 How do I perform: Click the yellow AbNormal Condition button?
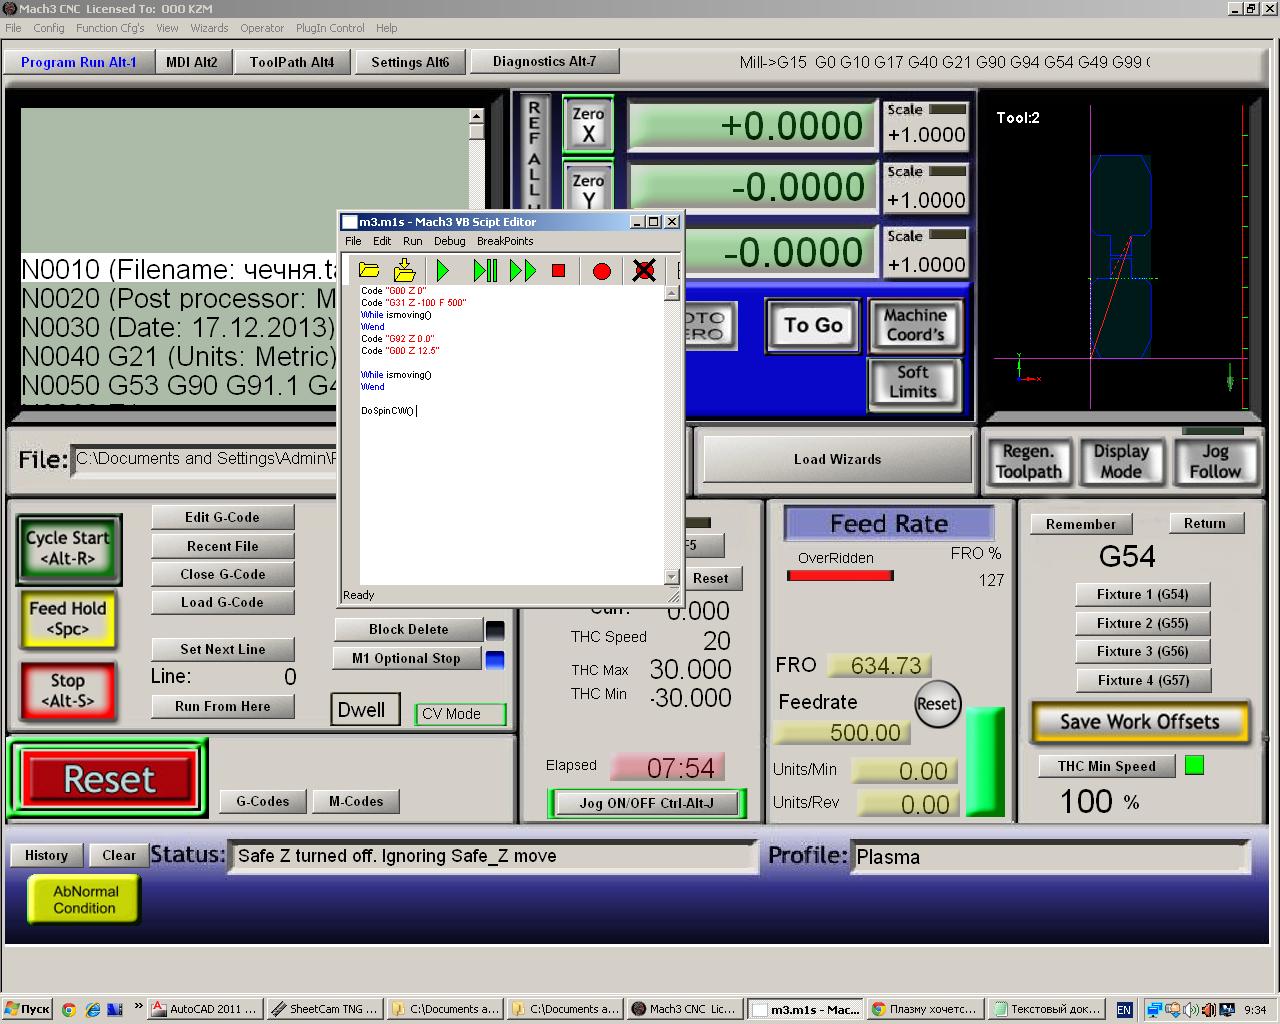pyautogui.click(x=85, y=900)
